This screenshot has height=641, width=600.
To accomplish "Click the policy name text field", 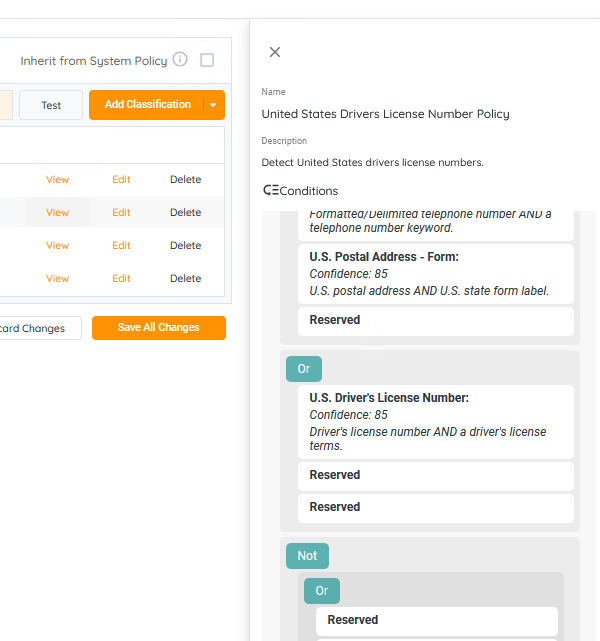I will (x=386, y=114).
